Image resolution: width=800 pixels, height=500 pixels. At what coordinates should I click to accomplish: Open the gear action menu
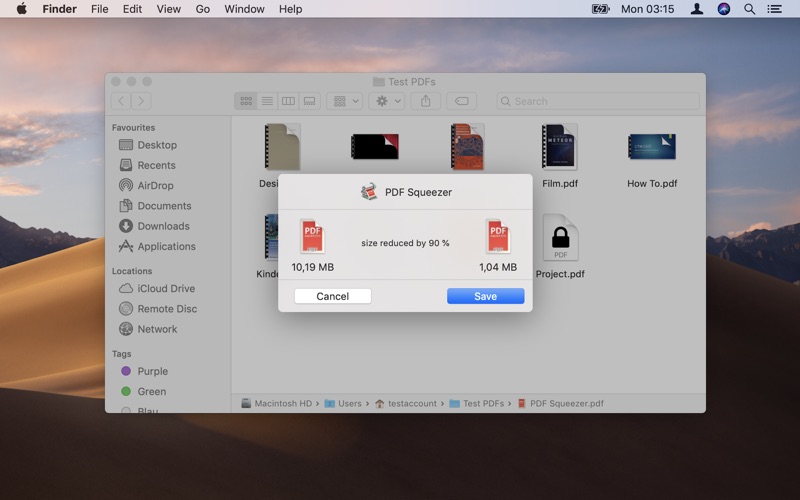click(x=387, y=101)
